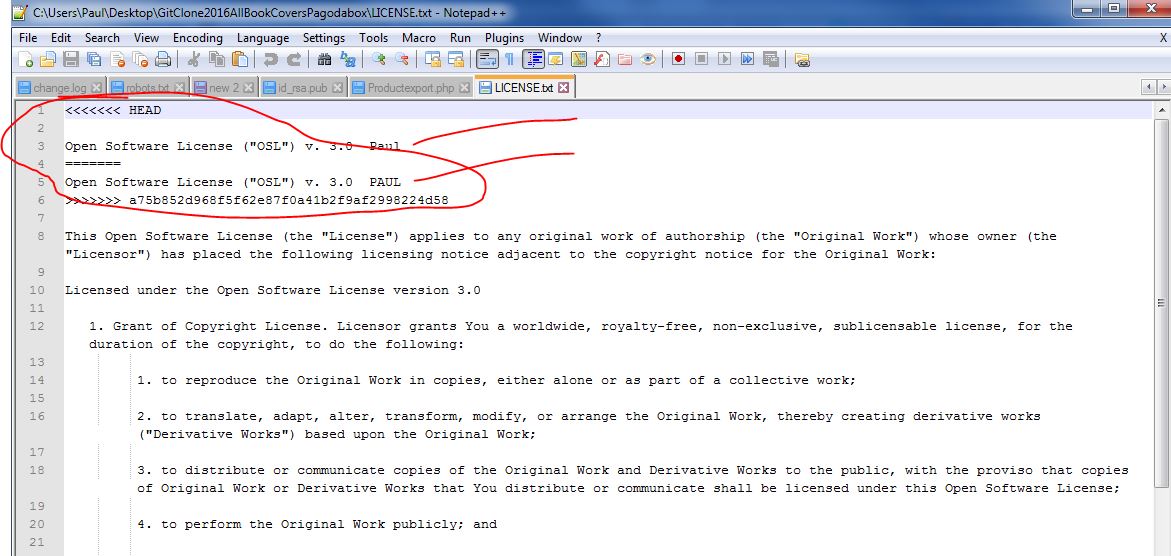
Task: Close the id_rsa.pub tab
Action: pos(338,88)
